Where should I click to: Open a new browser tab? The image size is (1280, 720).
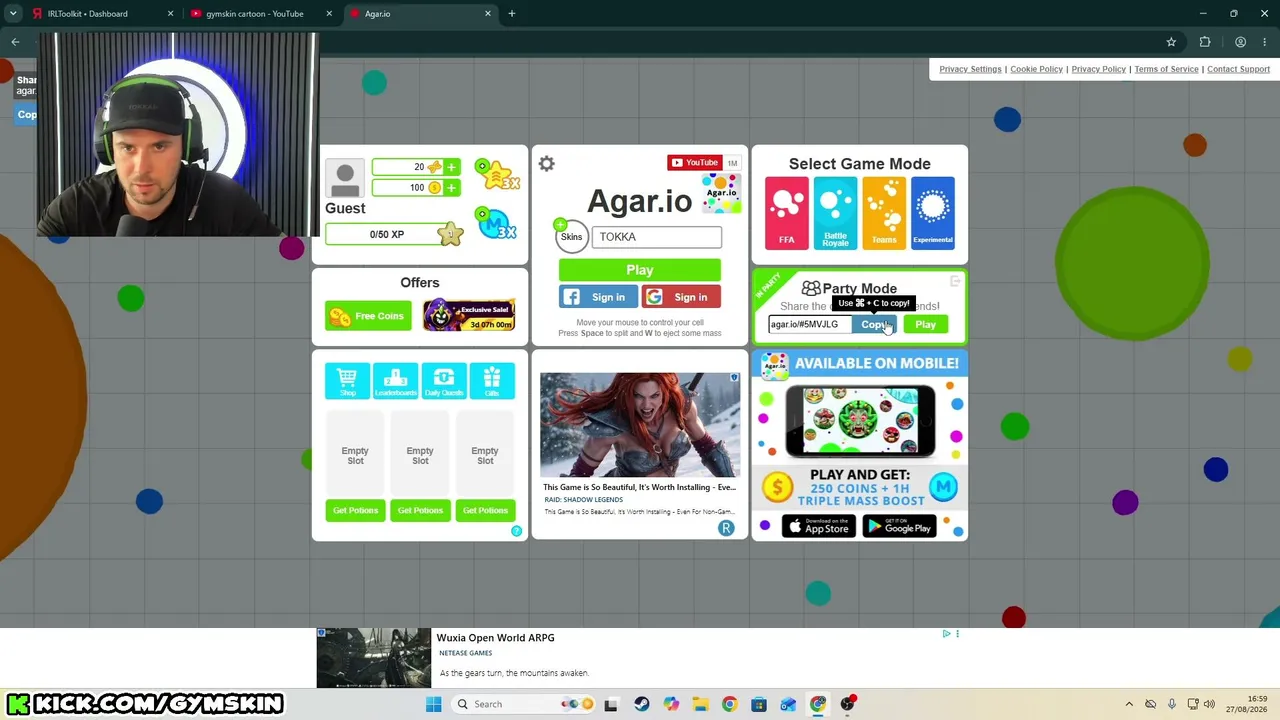[x=512, y=14]
